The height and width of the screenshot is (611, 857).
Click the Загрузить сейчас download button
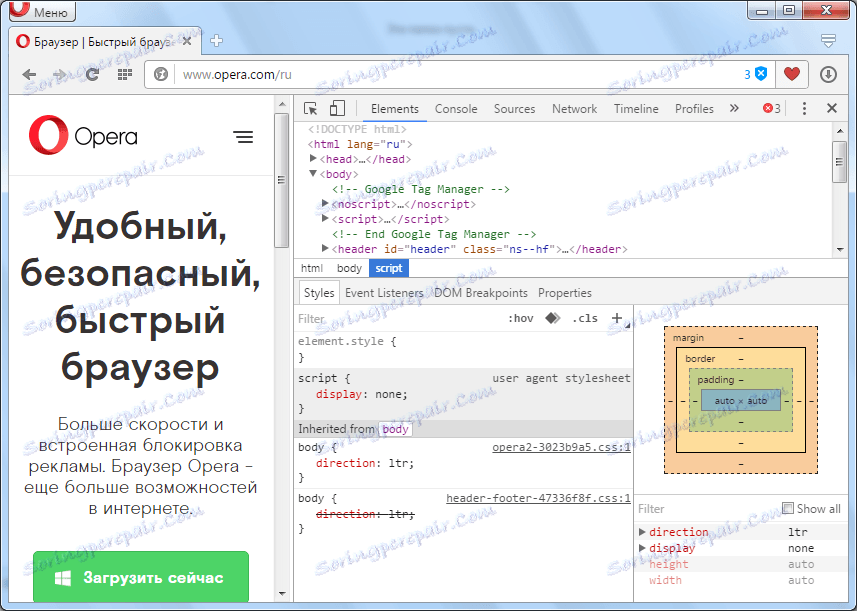point(141,577)
